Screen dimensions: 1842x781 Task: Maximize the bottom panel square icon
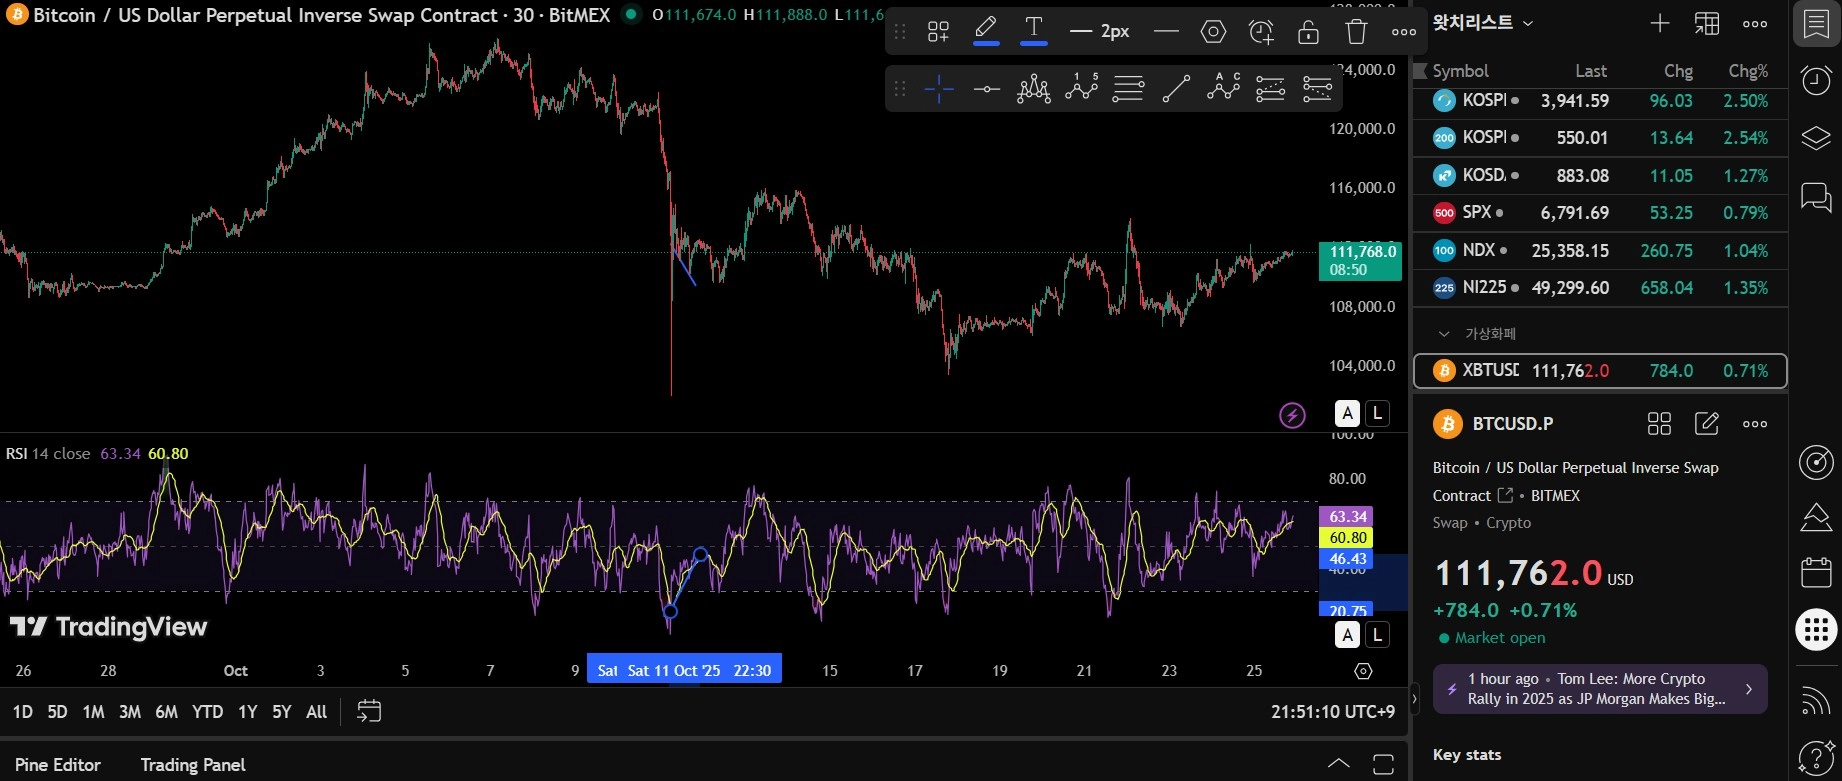[x=1384, y=764]
